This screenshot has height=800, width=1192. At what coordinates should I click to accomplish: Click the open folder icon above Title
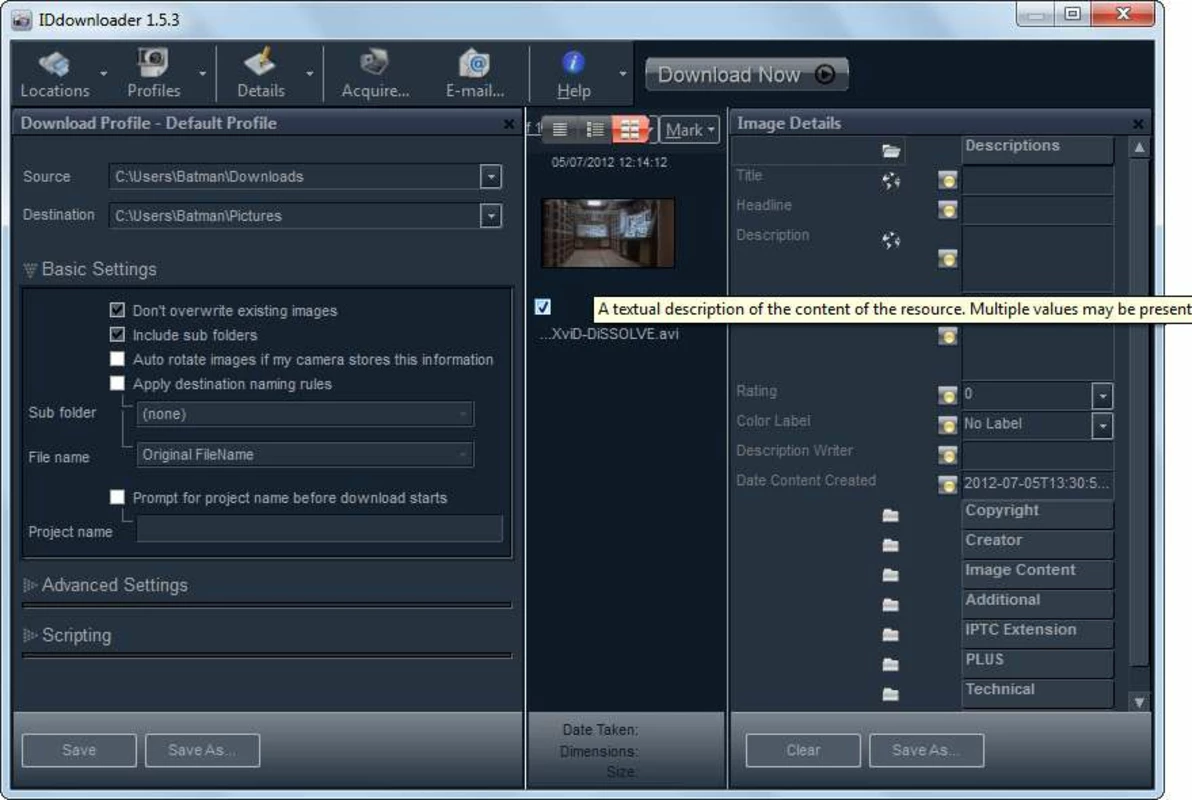[891, 151]
